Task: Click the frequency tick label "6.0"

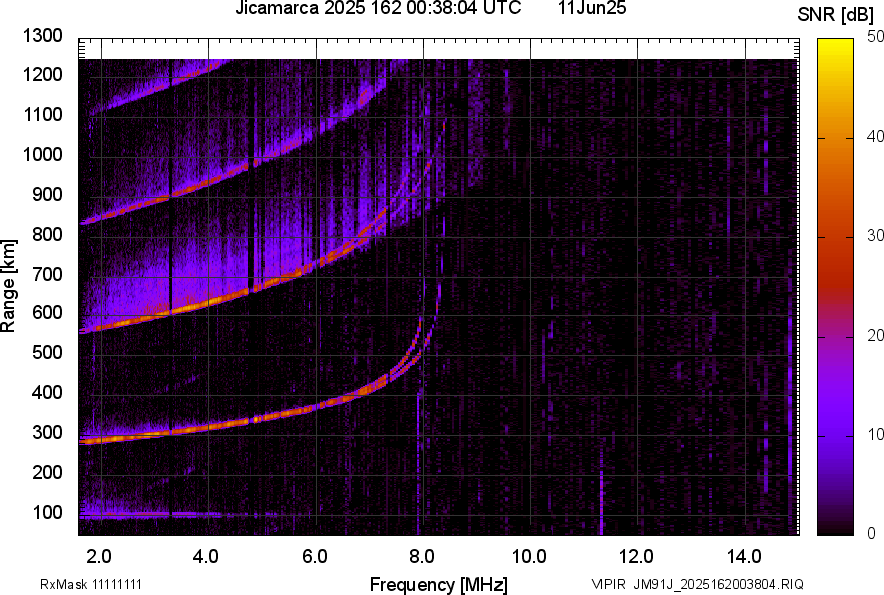Action: pyautogui.click(x=314, y=557)
